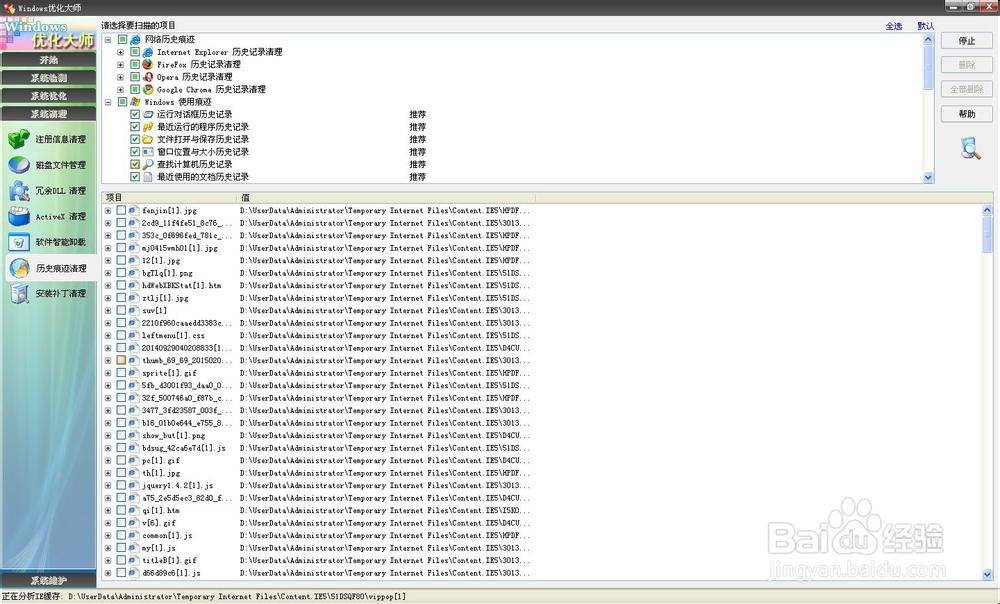The height and width of the screenshot is (604, 1000).
Task: Expand FireFox 历史记录清理 node
Action: point(121,64)
